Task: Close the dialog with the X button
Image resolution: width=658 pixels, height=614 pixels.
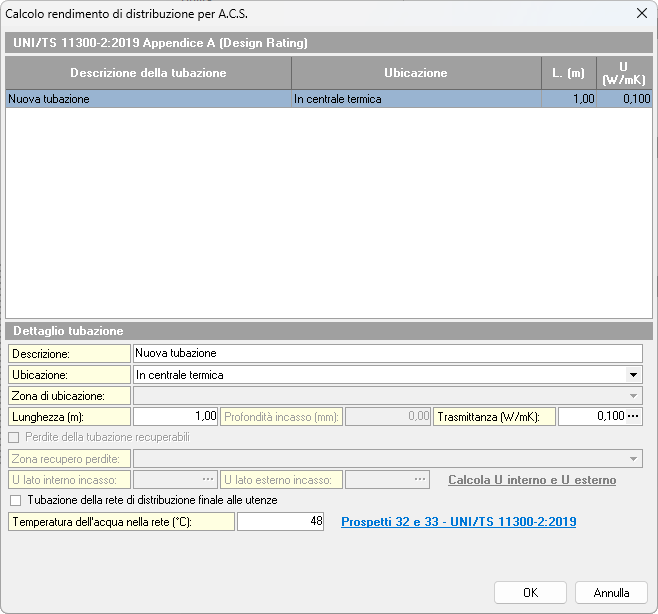Action: tap(641, 13)
